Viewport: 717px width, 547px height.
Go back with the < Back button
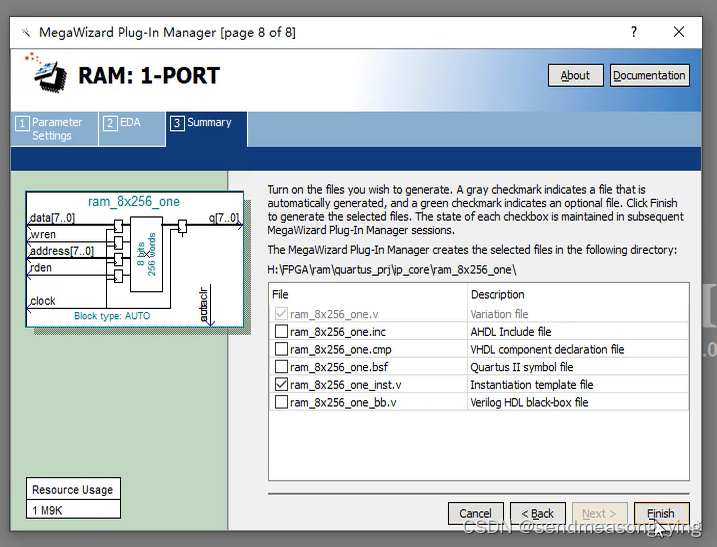click(538, 514)
